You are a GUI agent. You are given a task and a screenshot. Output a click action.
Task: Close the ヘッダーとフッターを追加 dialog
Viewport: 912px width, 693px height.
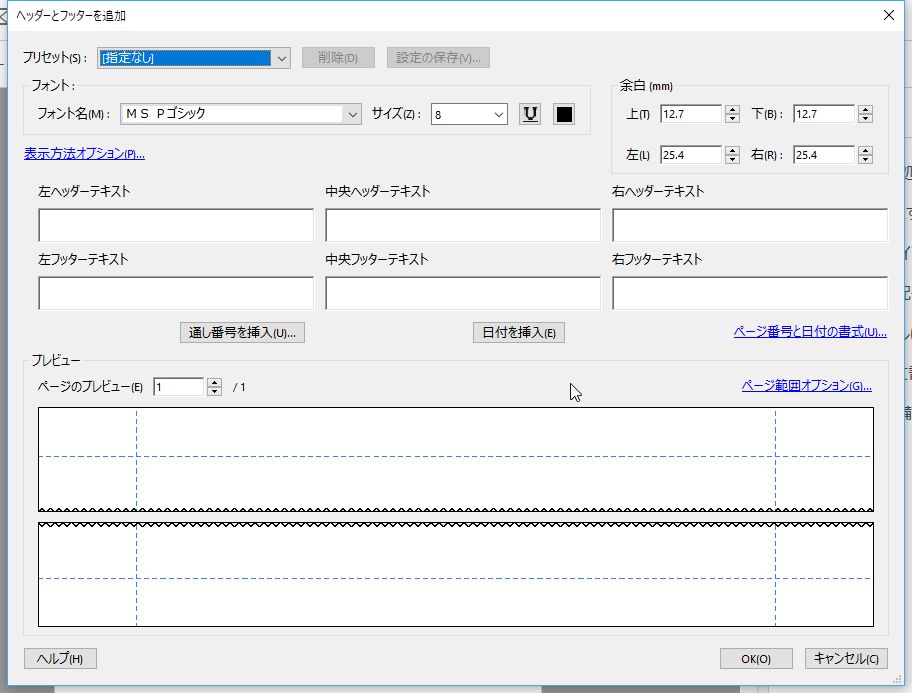[889, 15]
